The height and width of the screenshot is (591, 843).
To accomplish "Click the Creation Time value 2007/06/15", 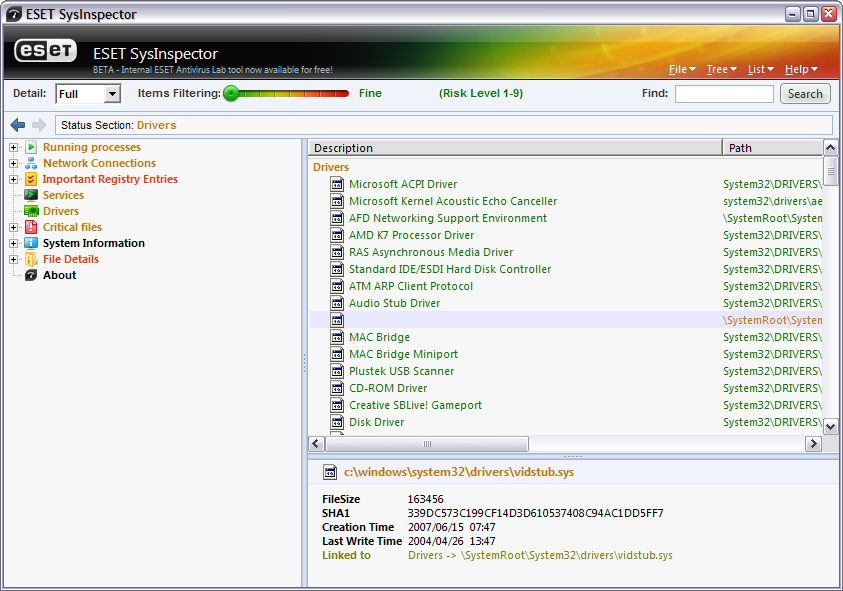I will (452, 527).
